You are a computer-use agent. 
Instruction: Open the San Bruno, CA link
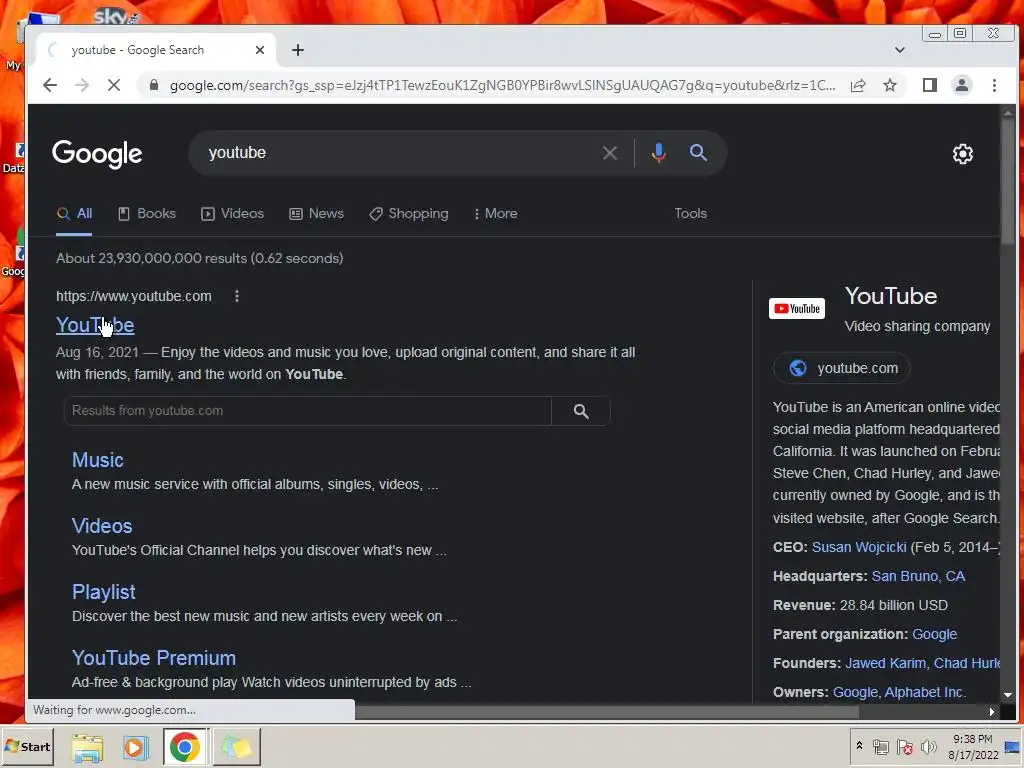[x=918, y=577]
